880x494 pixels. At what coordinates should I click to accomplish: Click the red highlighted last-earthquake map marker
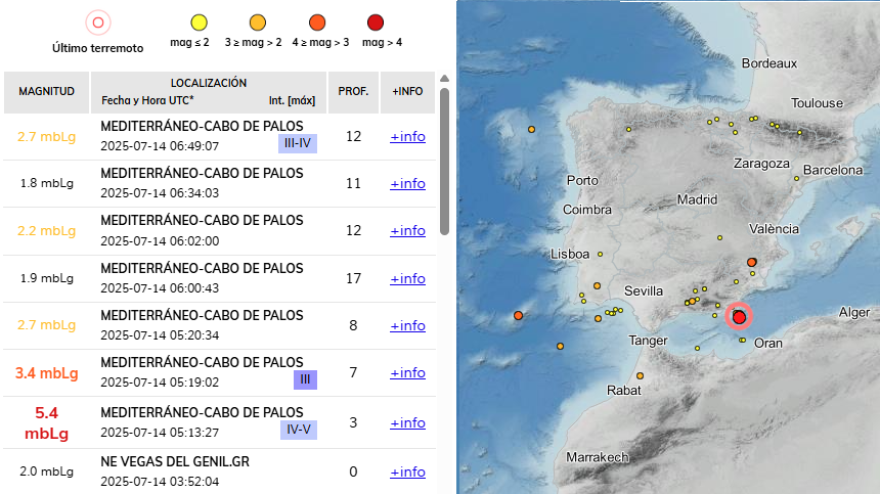(739, 317)
